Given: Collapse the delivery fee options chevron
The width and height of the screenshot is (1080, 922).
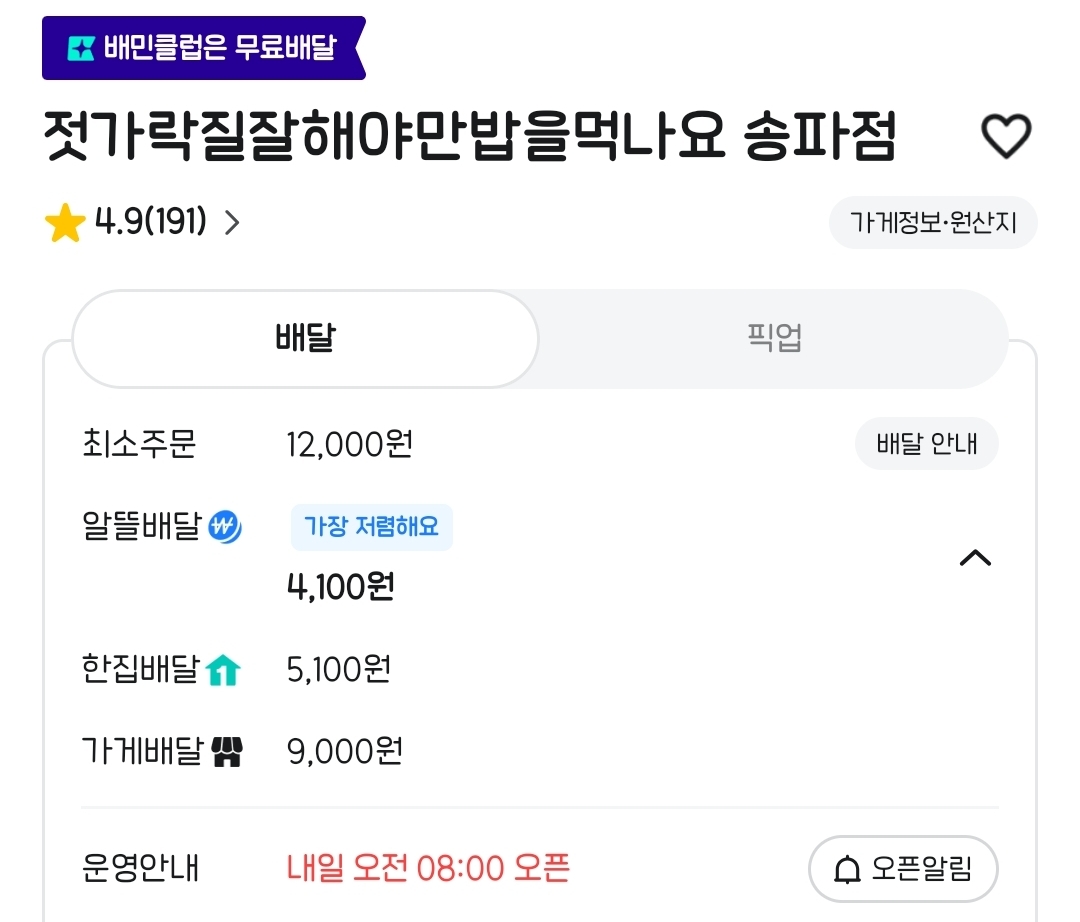Looking at the screenshot, I should coord(975,558).
